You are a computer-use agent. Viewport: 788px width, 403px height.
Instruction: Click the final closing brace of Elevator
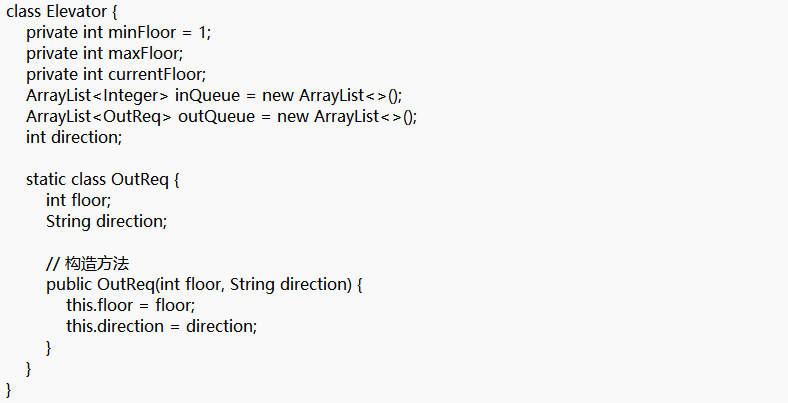coord(9,389)
